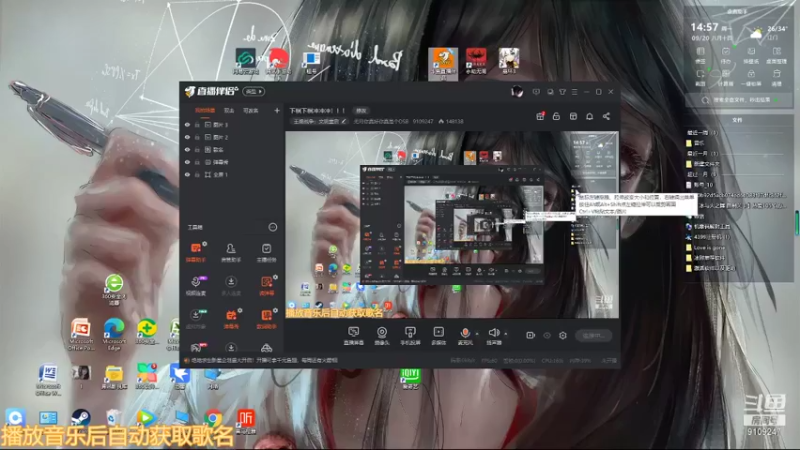Click the widget file search field
Viewport: 800px width, 450px height.
coord(737,100)
